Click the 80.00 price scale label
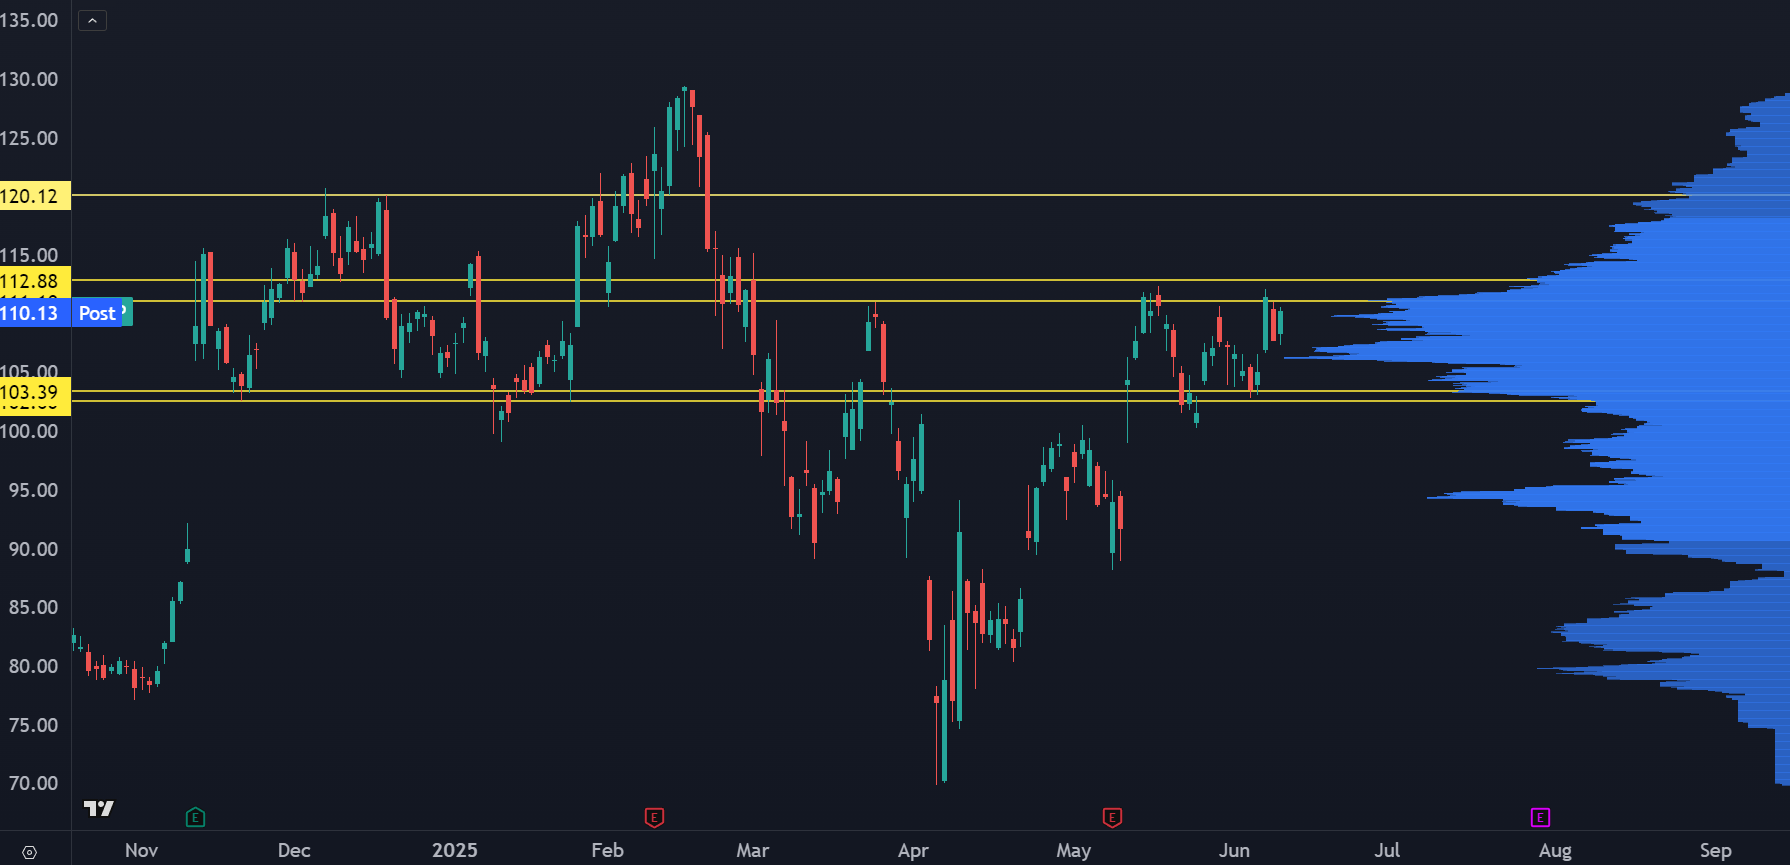The image size is (1790, 865). (x=33, y=666)
